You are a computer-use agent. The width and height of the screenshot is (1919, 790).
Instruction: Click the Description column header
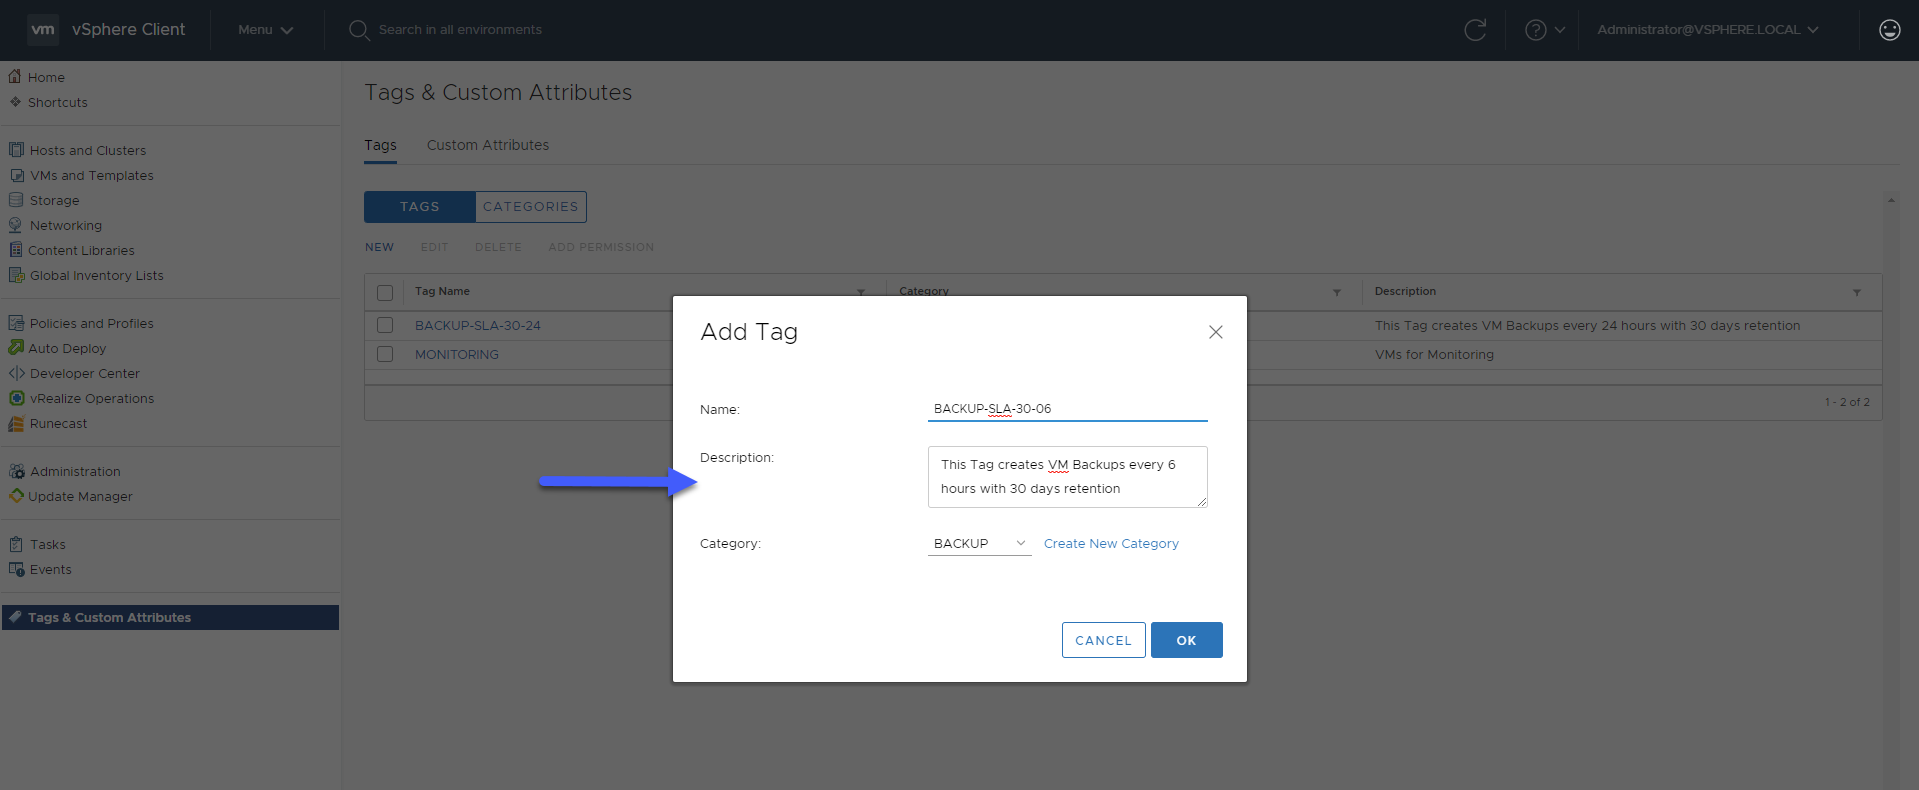(x=1405, y=291)
